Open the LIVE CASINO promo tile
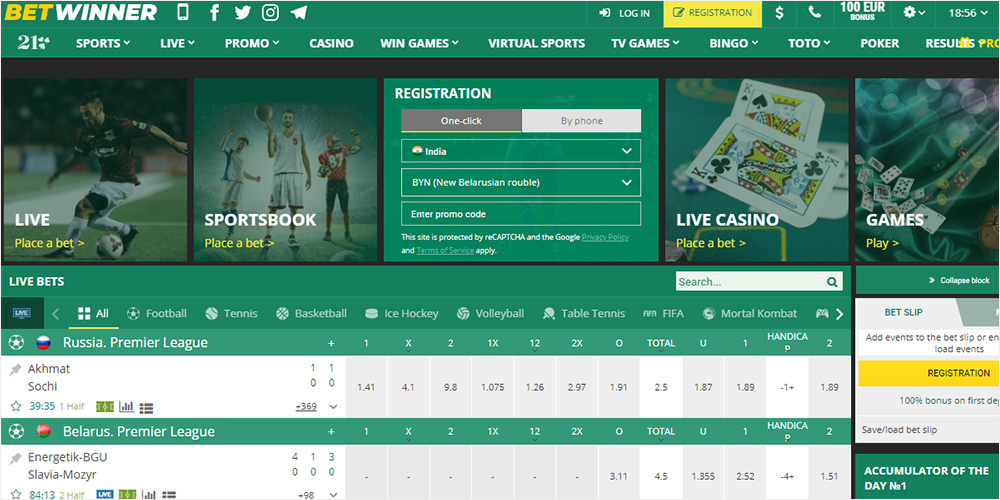 pyautogui.click(x=757, y=170)
